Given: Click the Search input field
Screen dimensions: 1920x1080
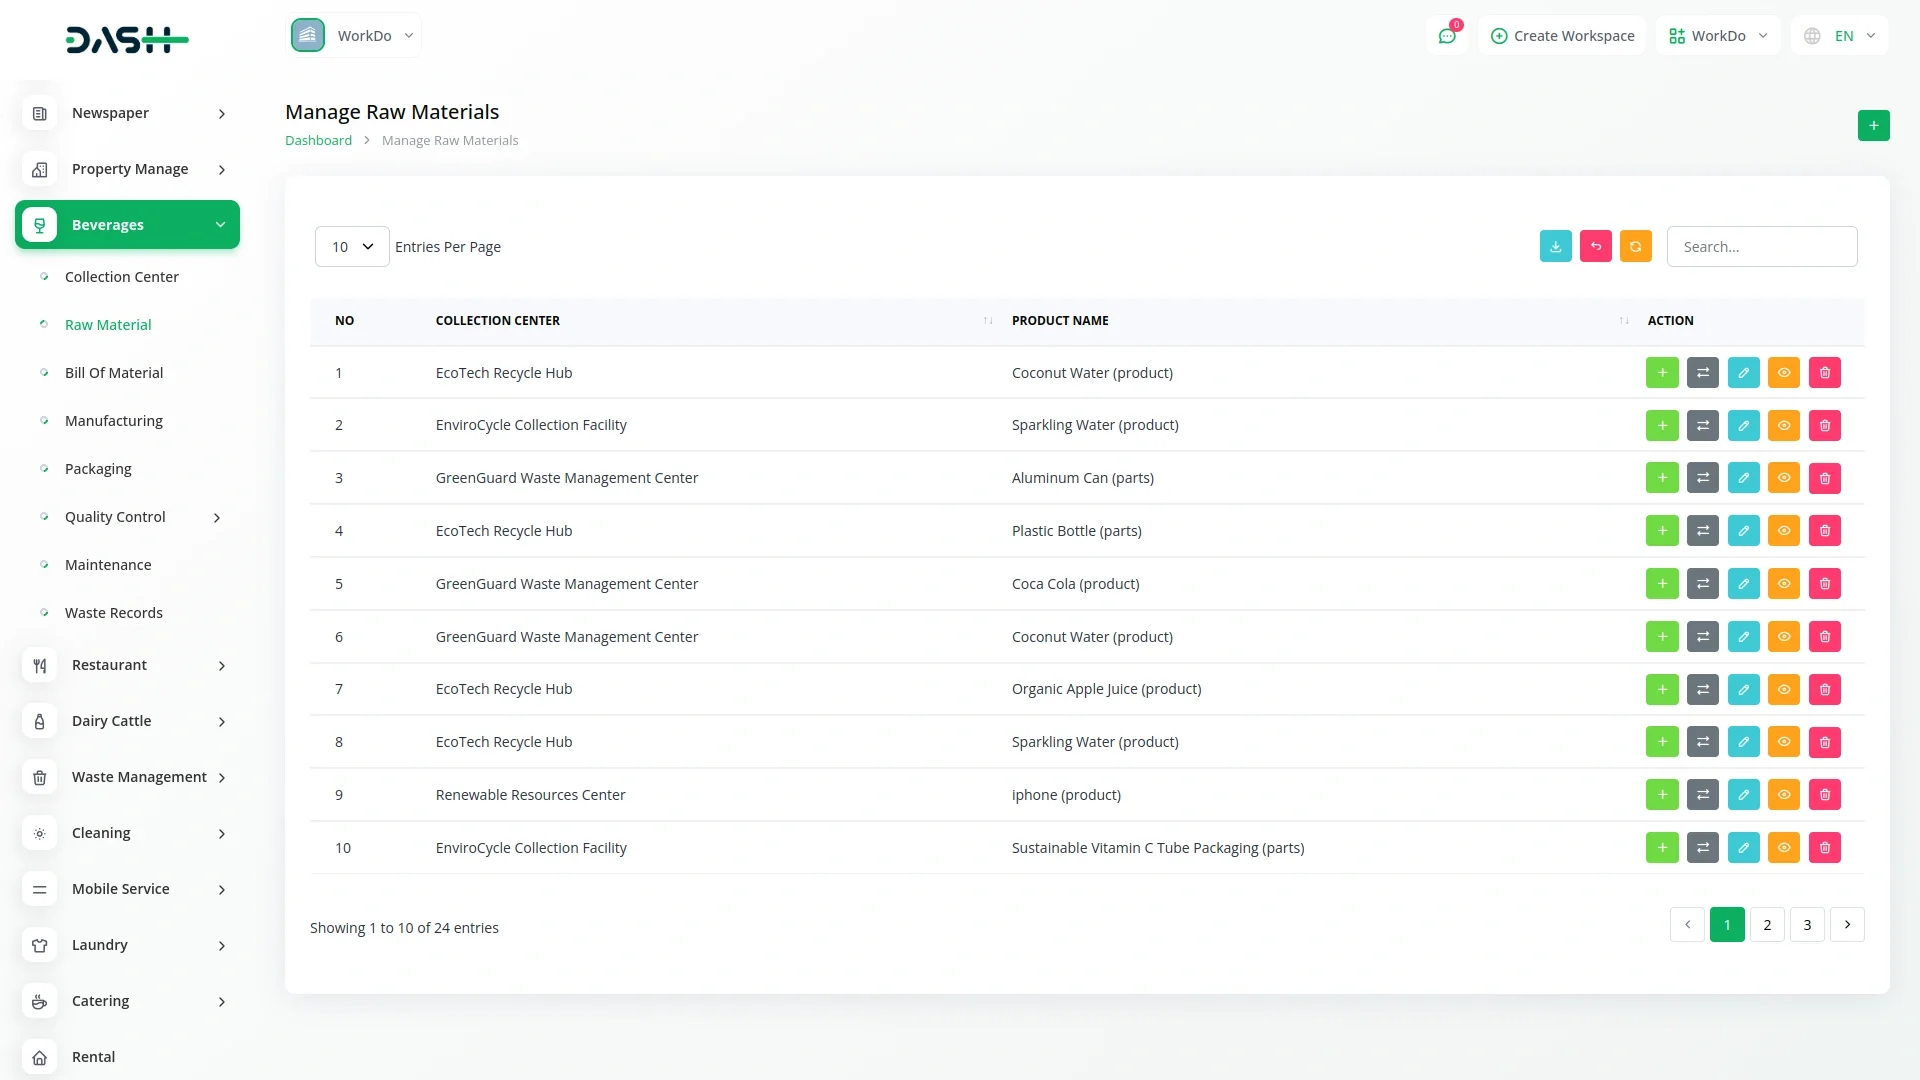Looking at the screenshot, I should tap(1761, 247).
